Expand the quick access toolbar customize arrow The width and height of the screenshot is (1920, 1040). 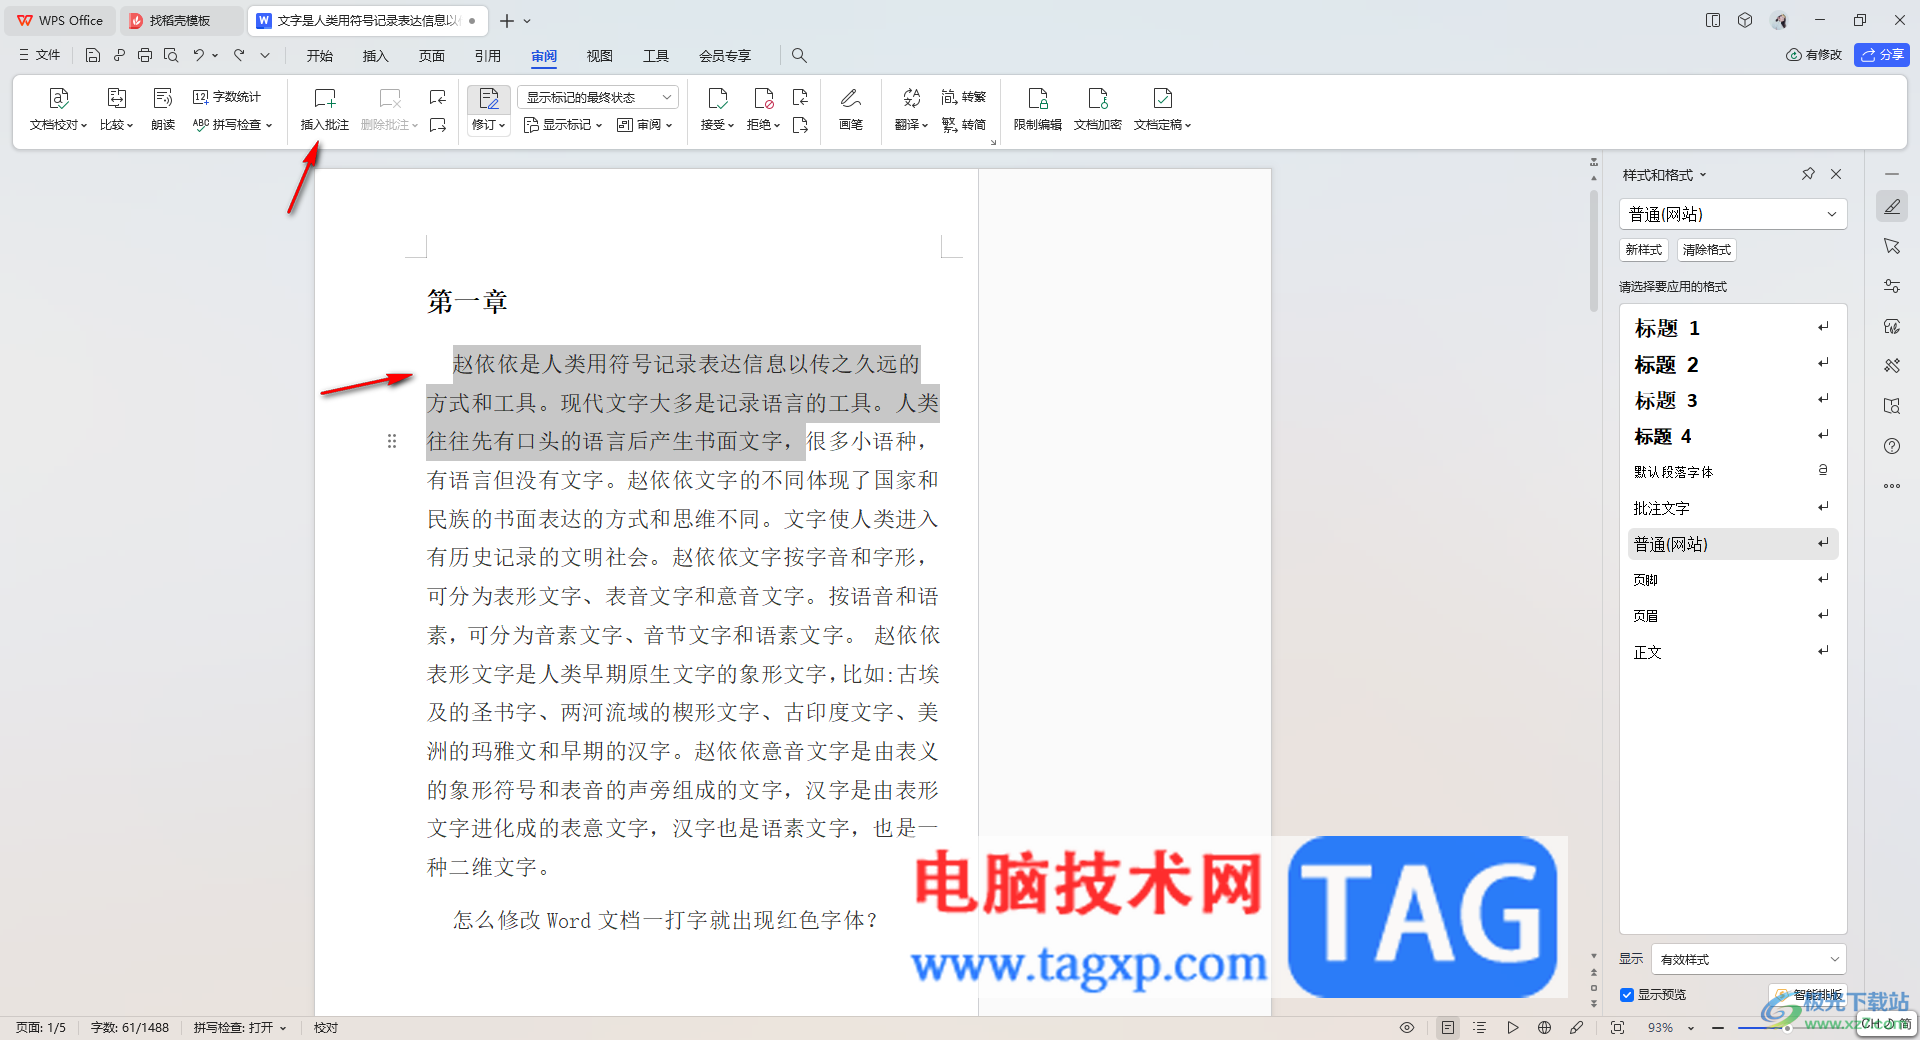[265, 55]
